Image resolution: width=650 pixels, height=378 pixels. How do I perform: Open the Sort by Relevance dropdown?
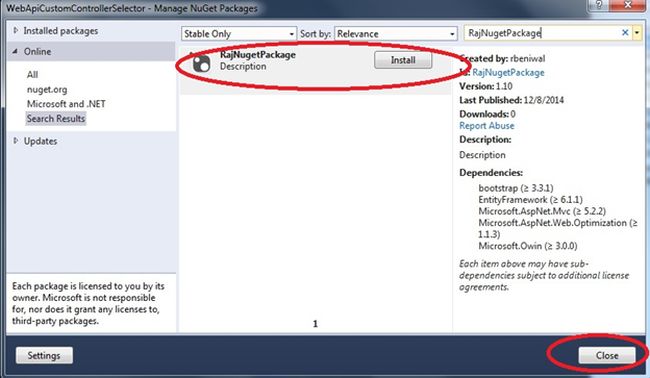click(395, 34)
